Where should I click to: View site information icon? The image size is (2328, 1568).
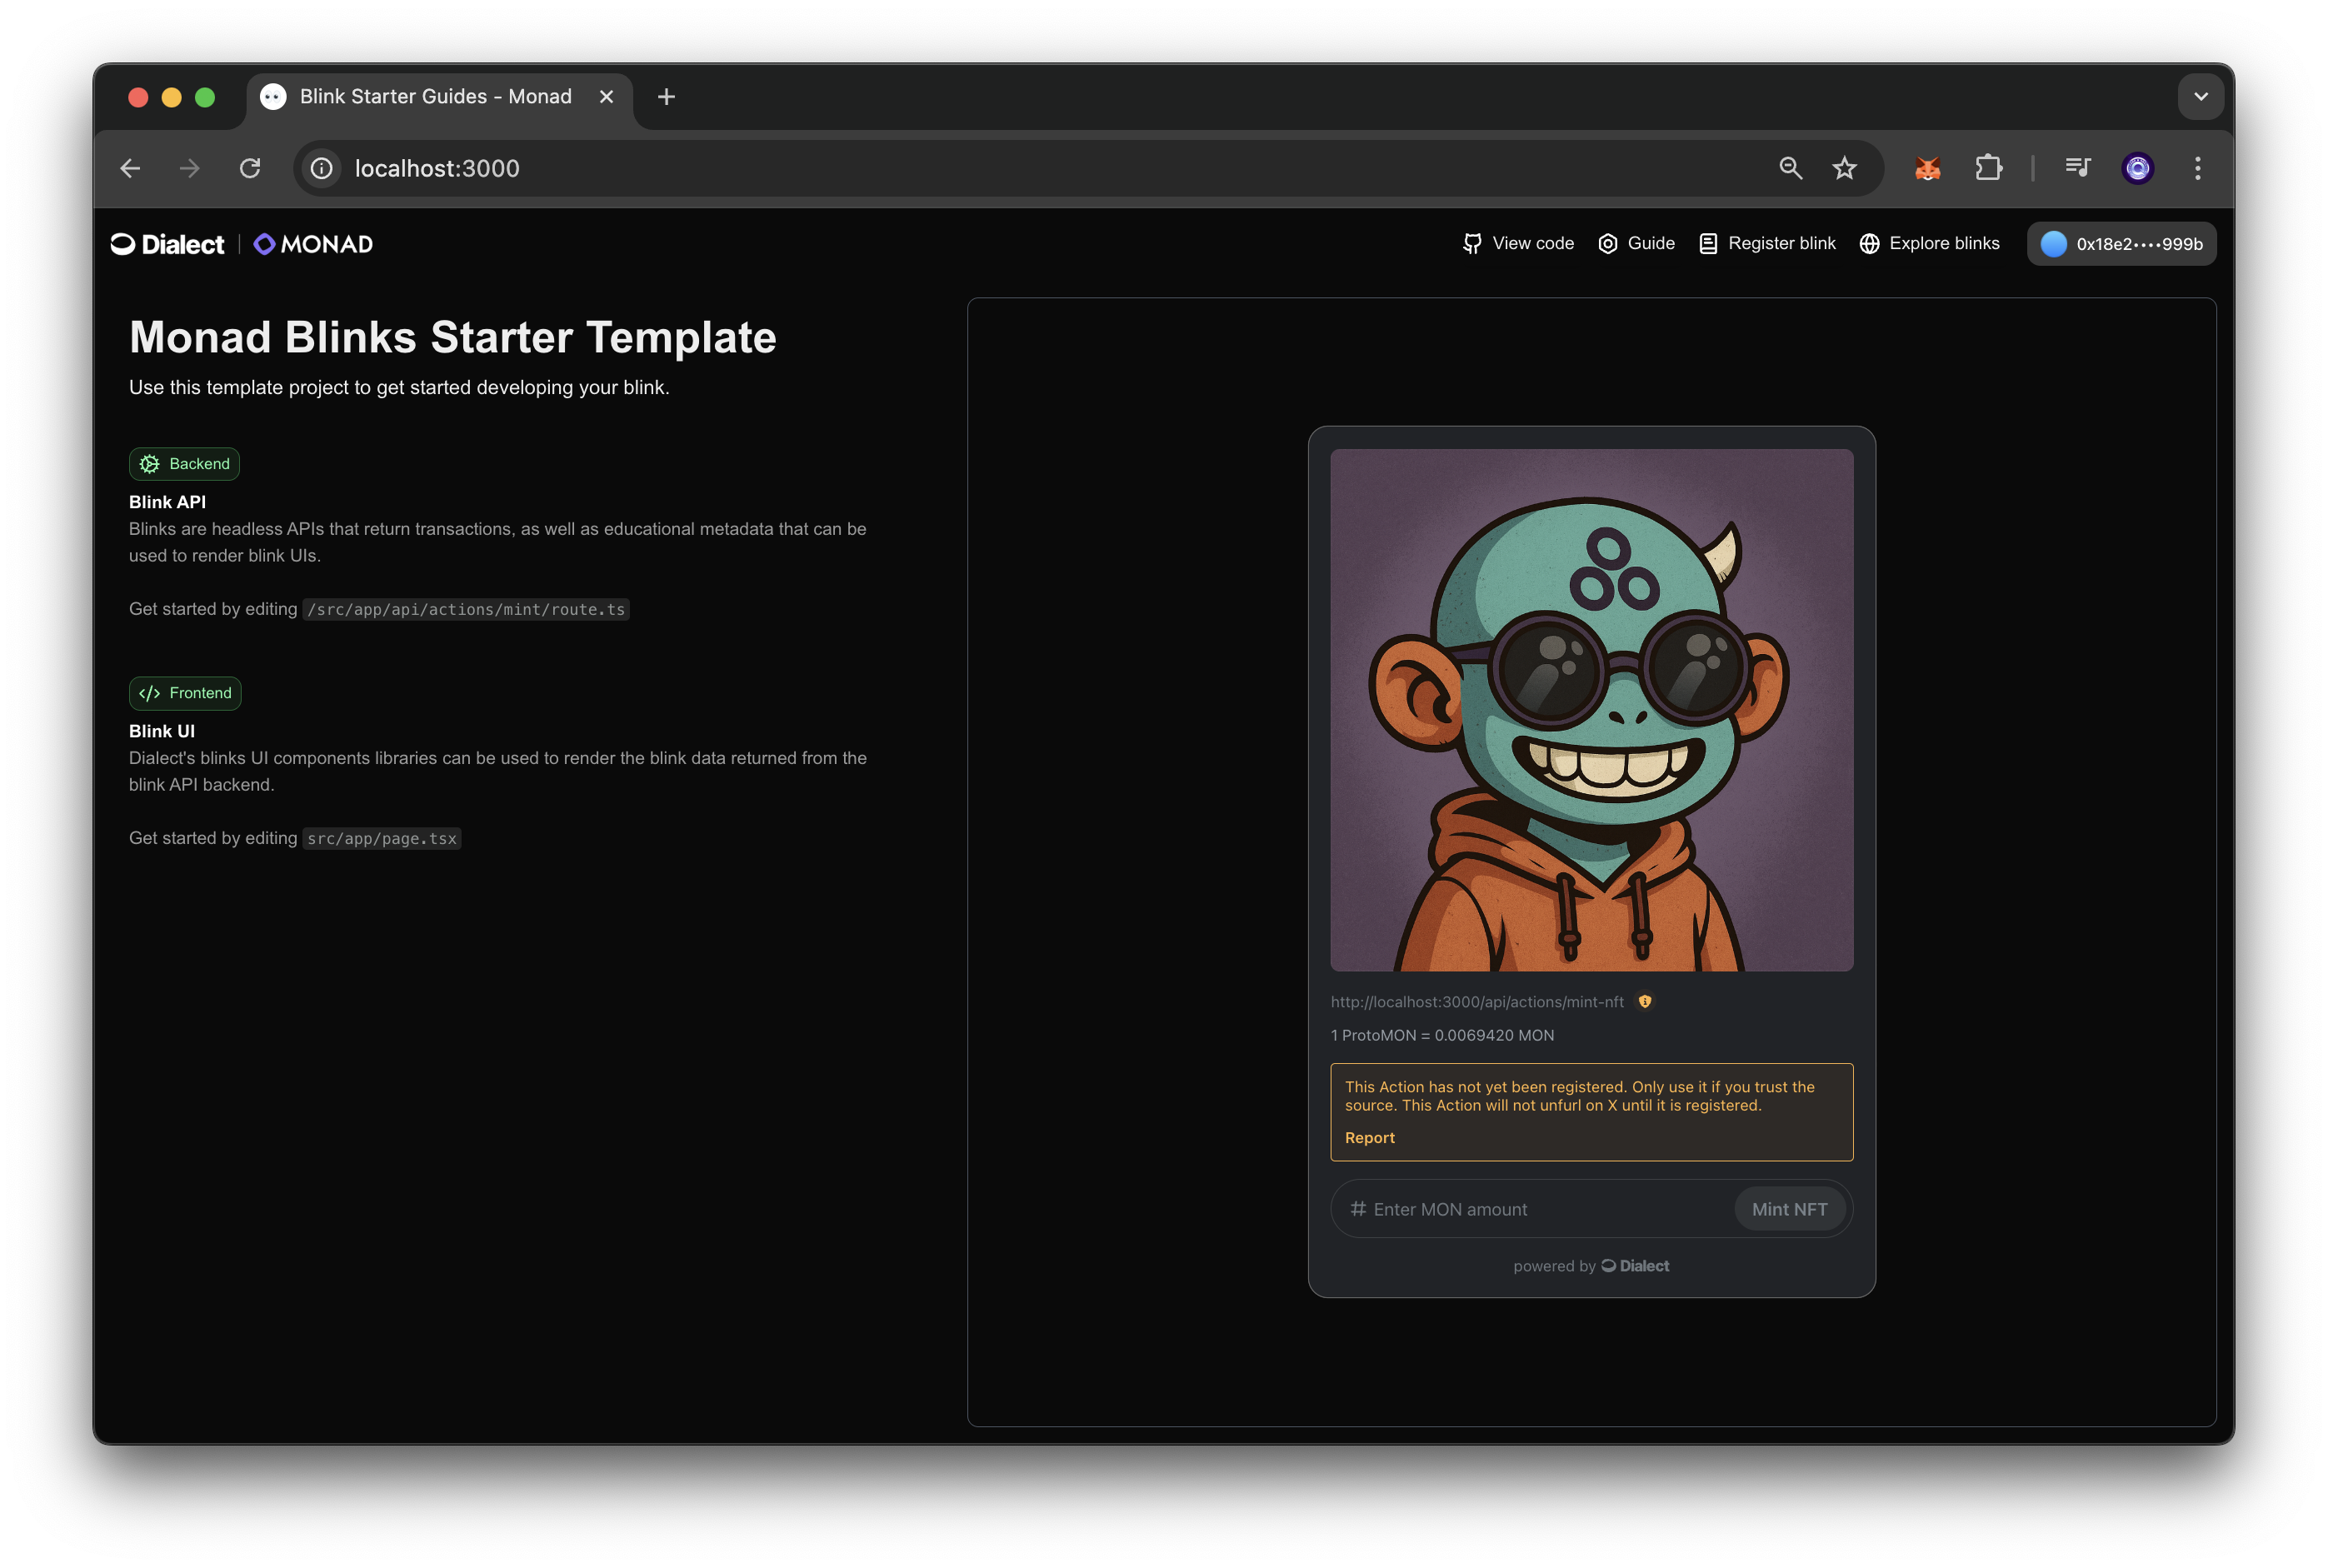321,168
